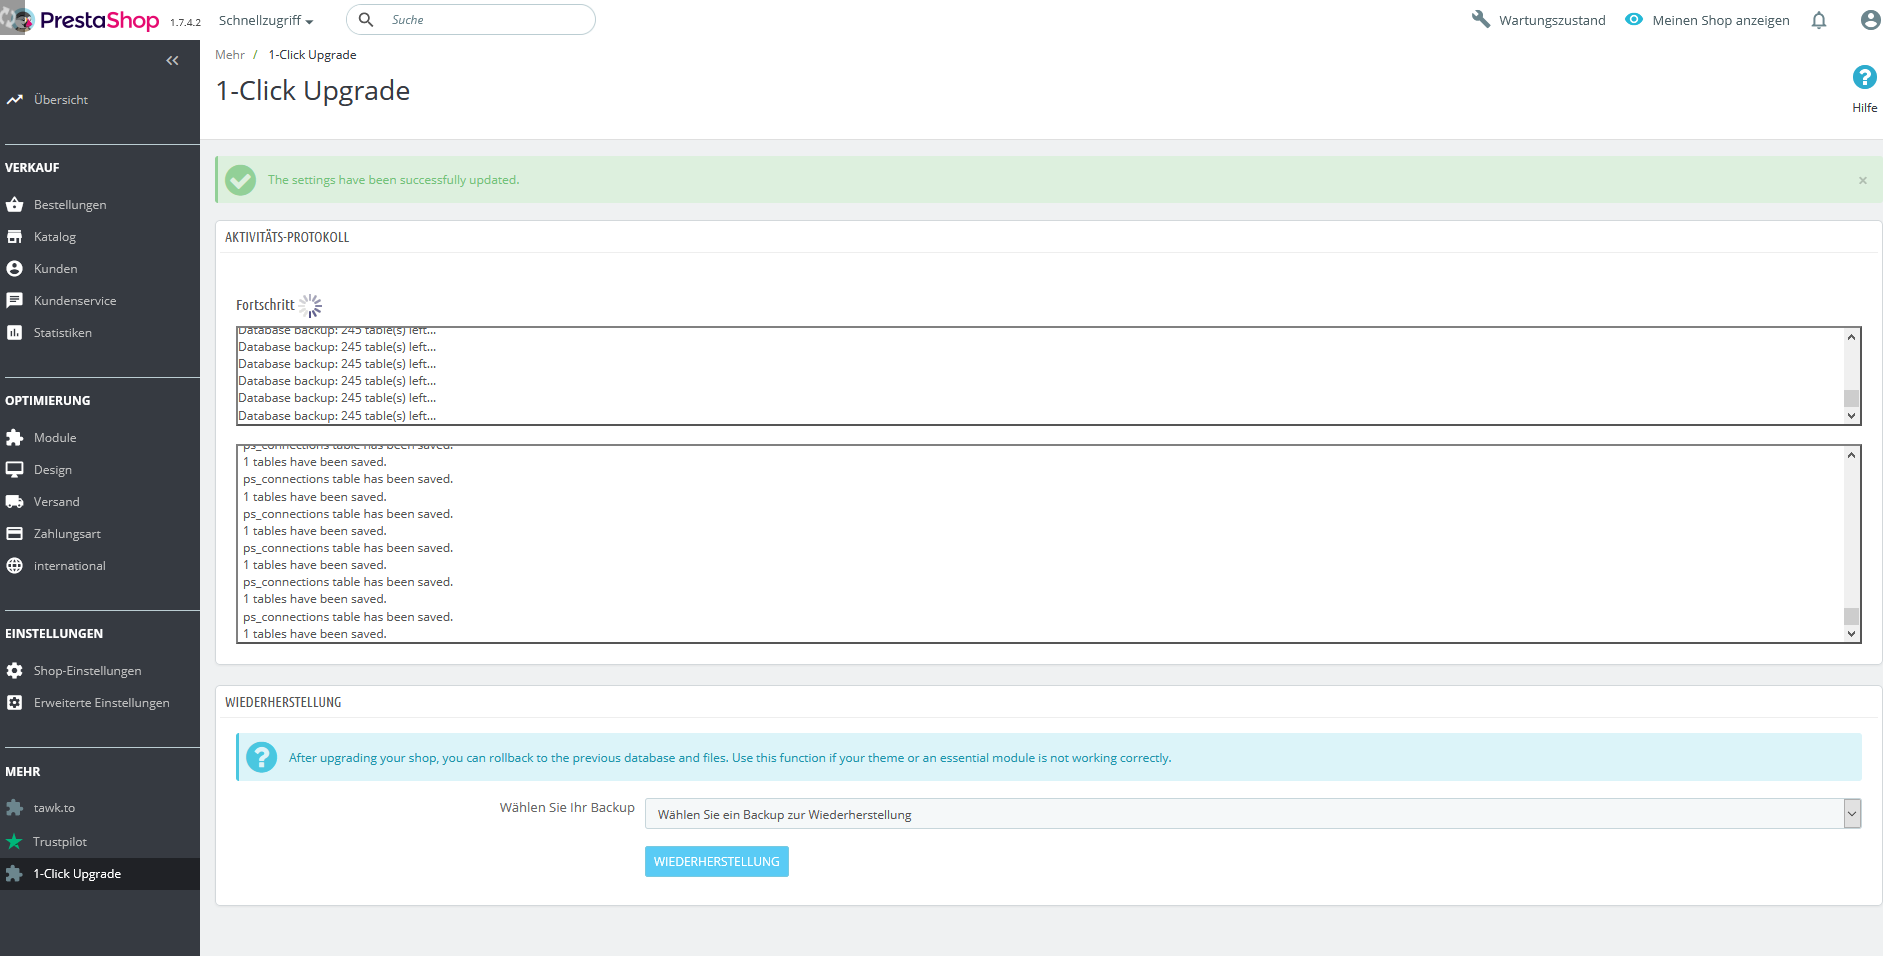Click lower log scrollbar up arrow
This screenshot has width=1883, height=956.
1851,455
